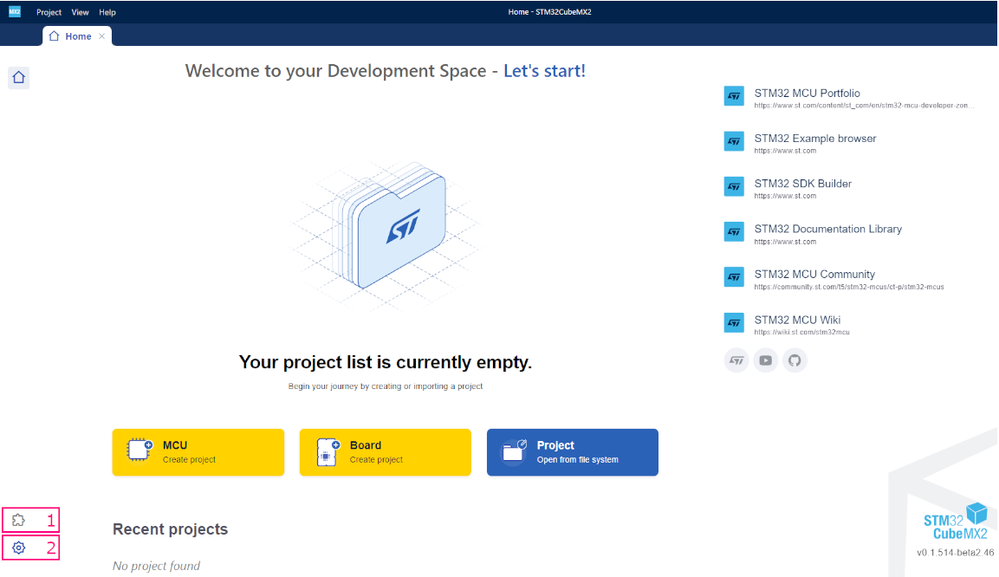Click the STM32CubeMX2 logo
The width and height of the screenshot is (999, 577).
(x=956, y=522)
